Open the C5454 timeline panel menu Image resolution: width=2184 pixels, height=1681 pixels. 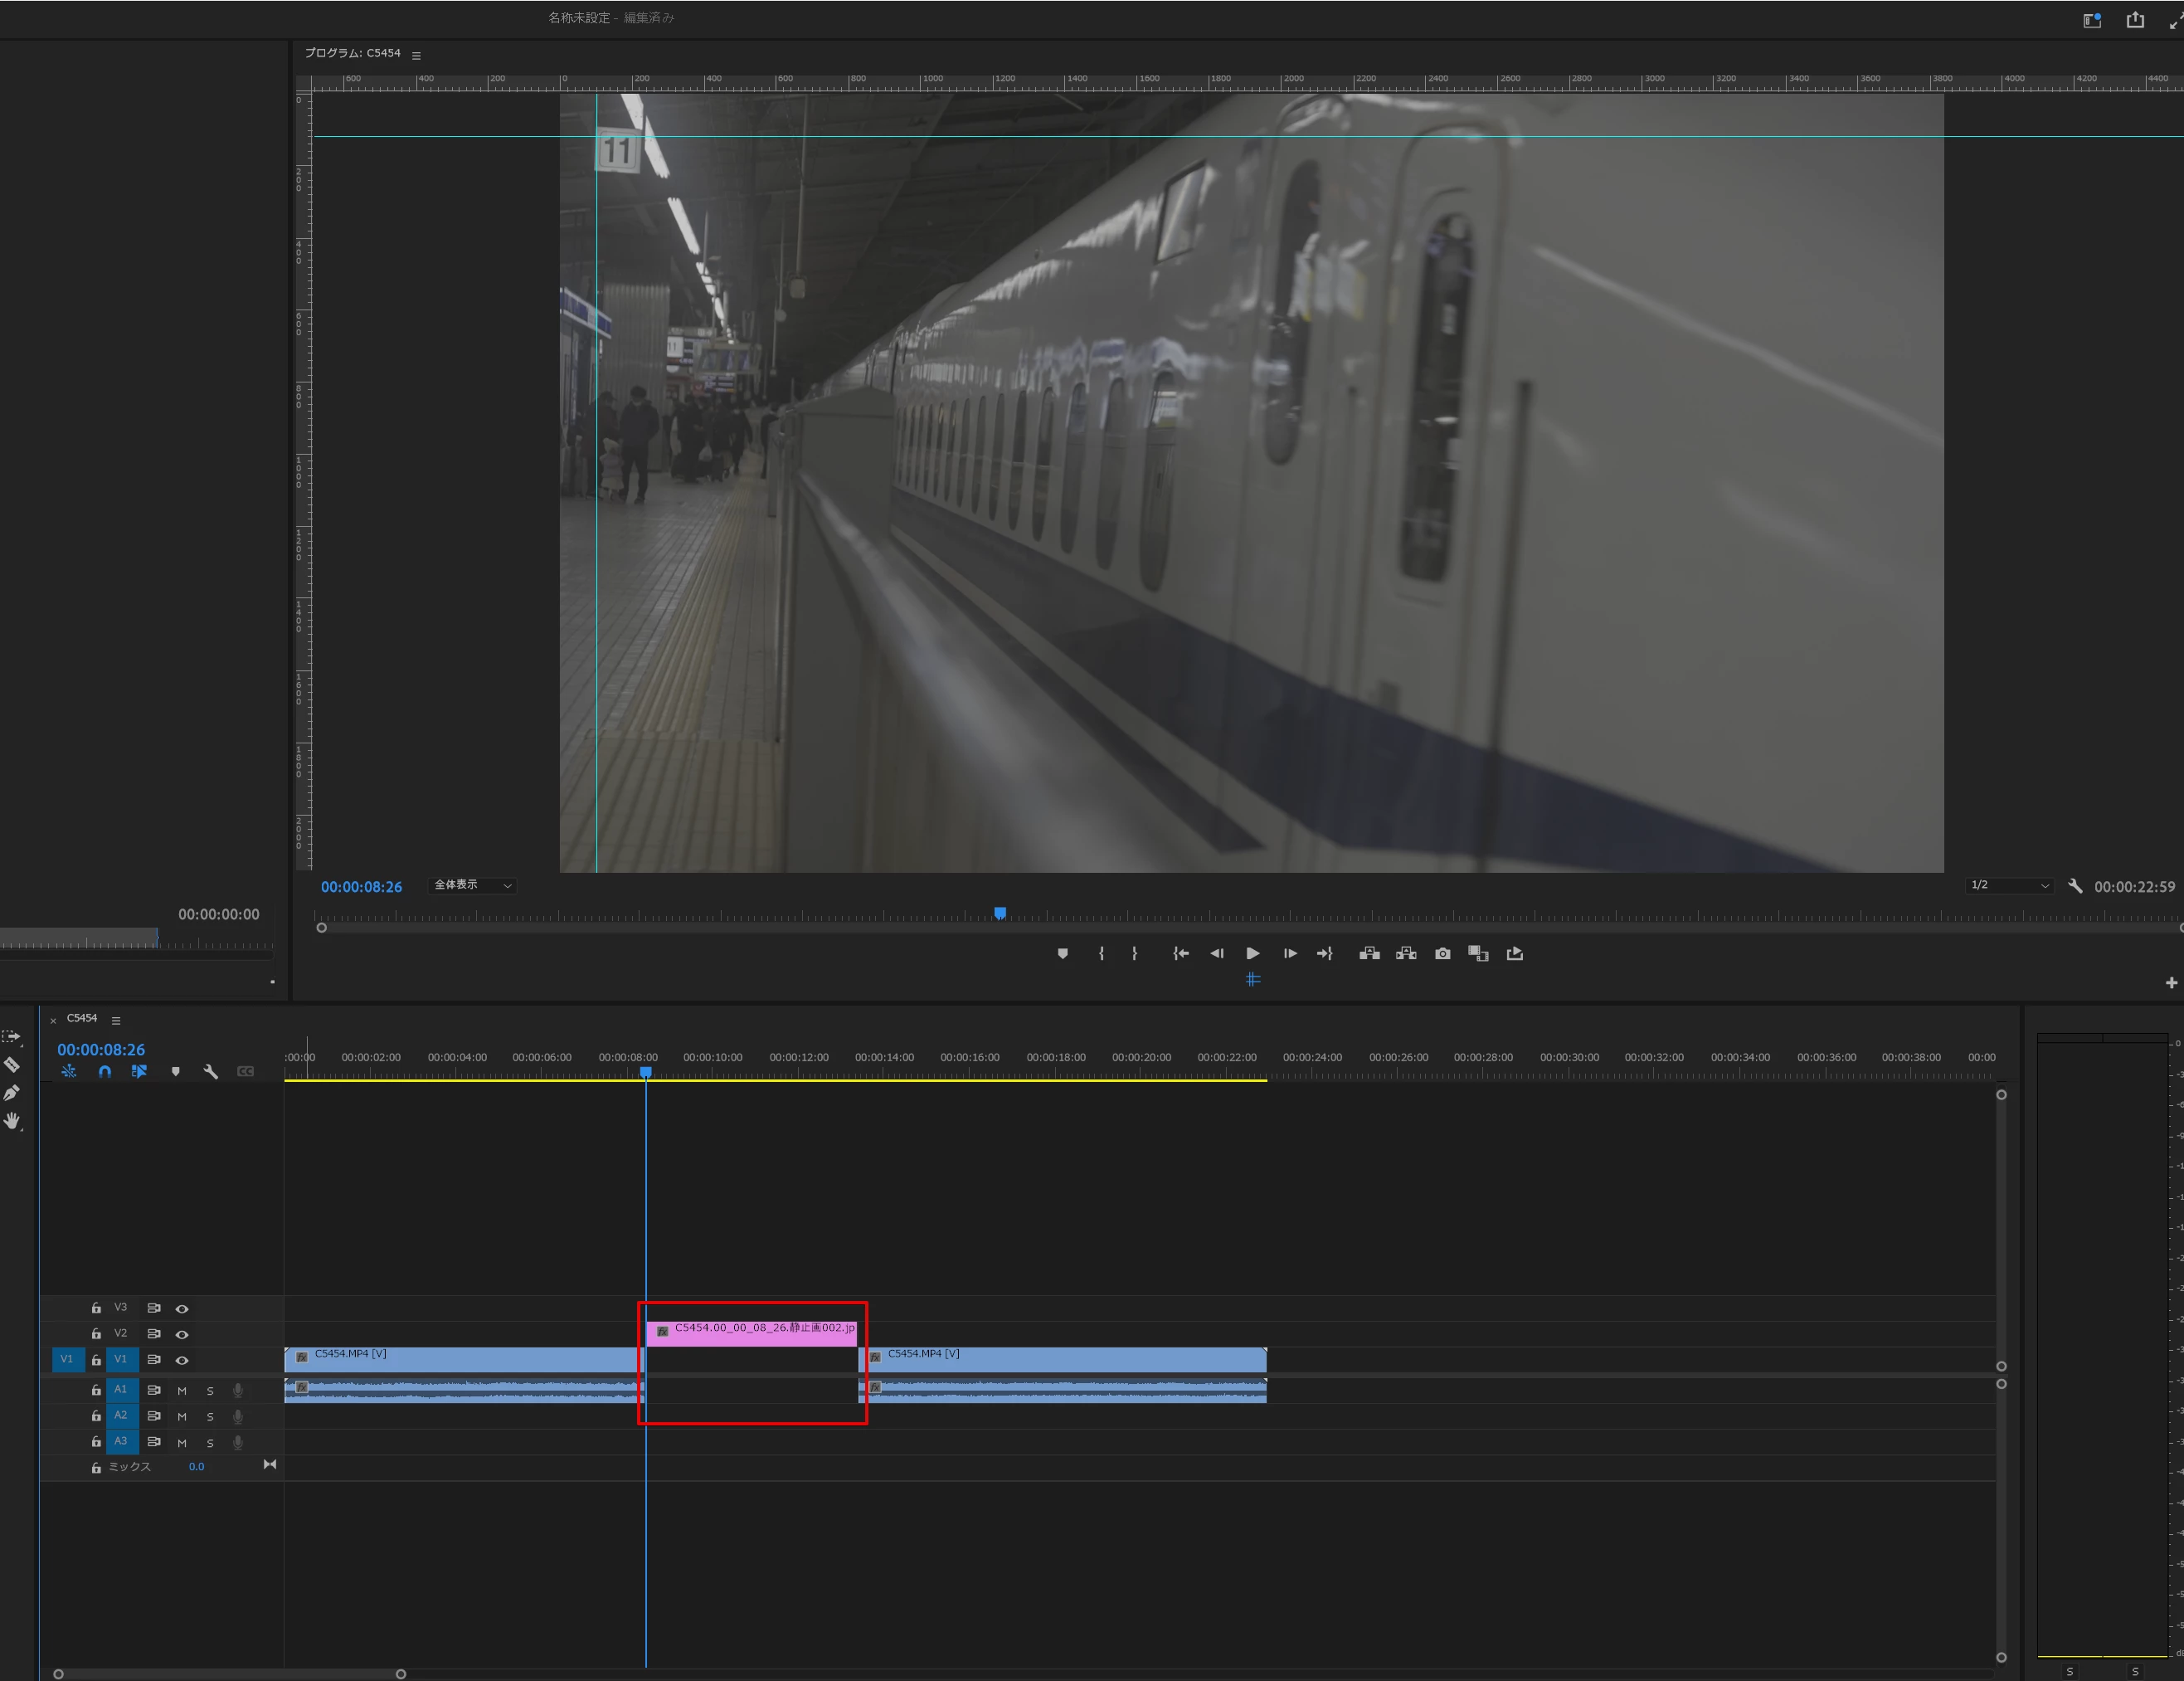click(116, 1020)
